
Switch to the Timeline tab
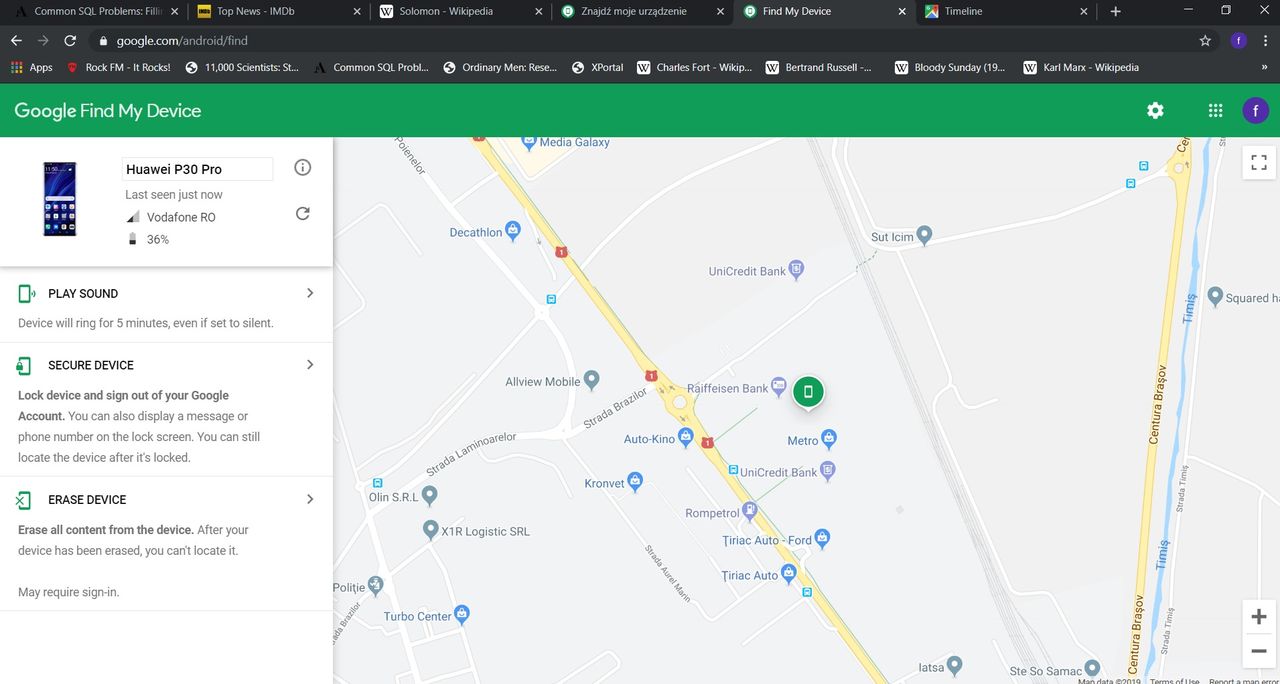tap(1006, 12)
